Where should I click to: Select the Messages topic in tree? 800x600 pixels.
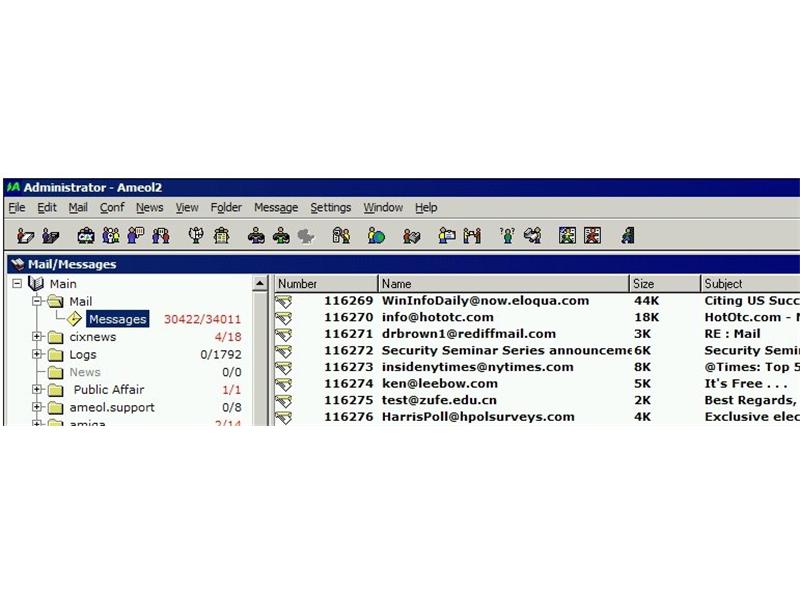click(x=117, y=319)
